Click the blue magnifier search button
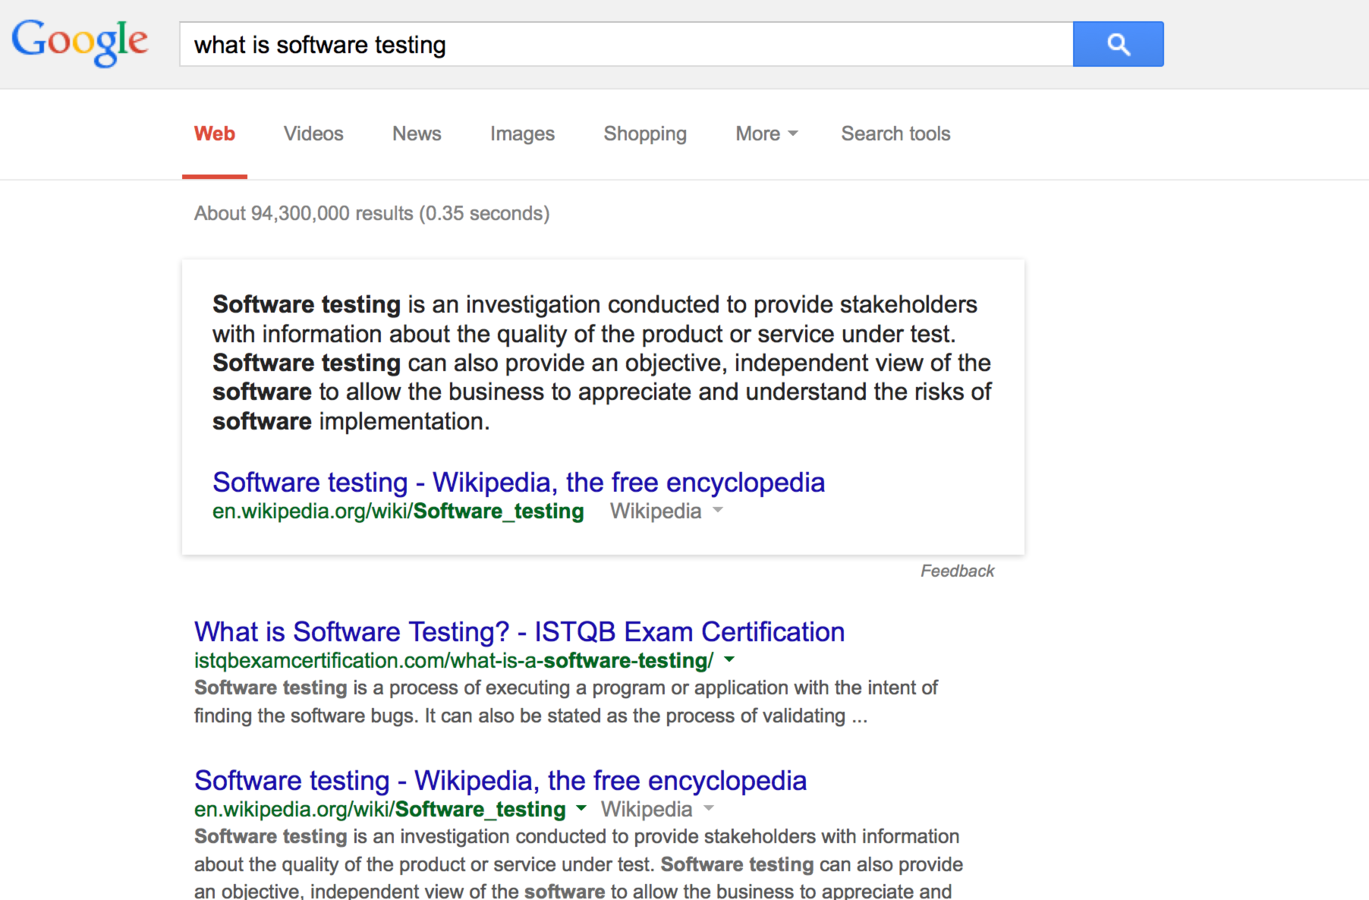Image resolution: width=1369 pixels, height=900 pixels. 1118,44
